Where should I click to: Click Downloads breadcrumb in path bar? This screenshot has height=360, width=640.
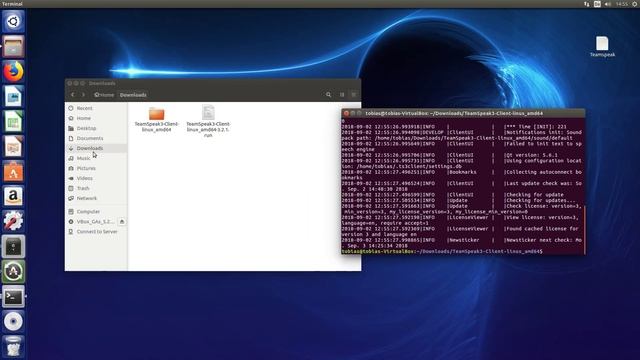[x=133, y=95]
